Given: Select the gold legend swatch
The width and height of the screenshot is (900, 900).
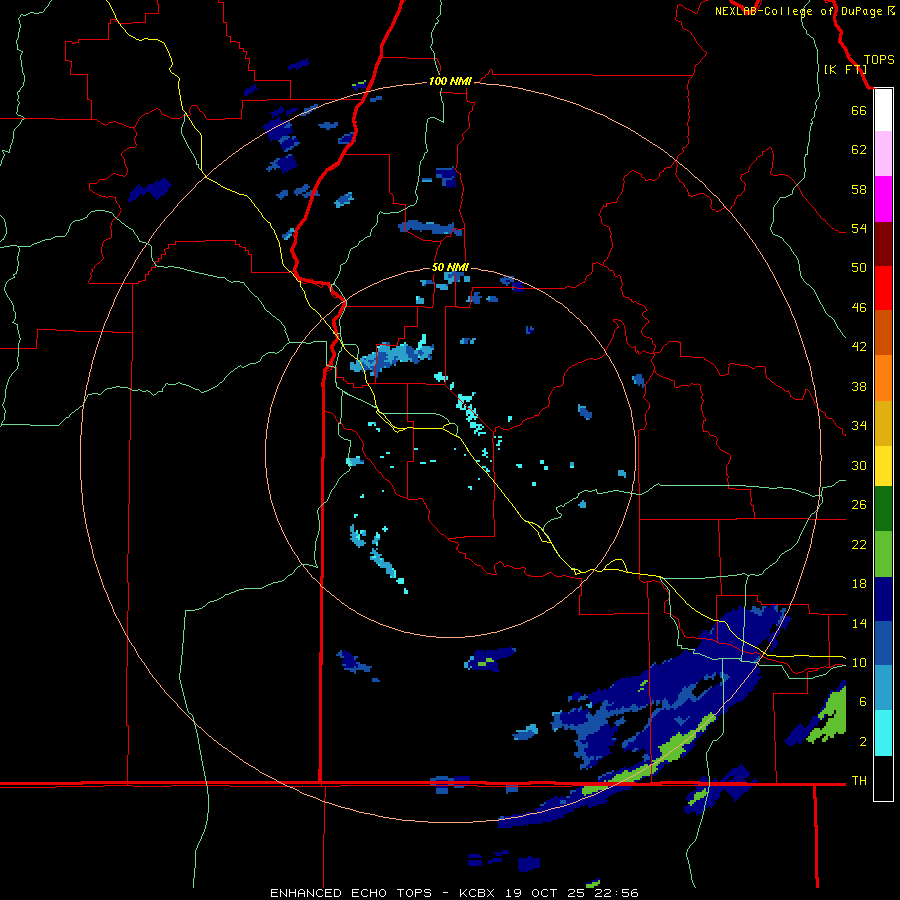Looking at the screenshot, I should (883, 423).
